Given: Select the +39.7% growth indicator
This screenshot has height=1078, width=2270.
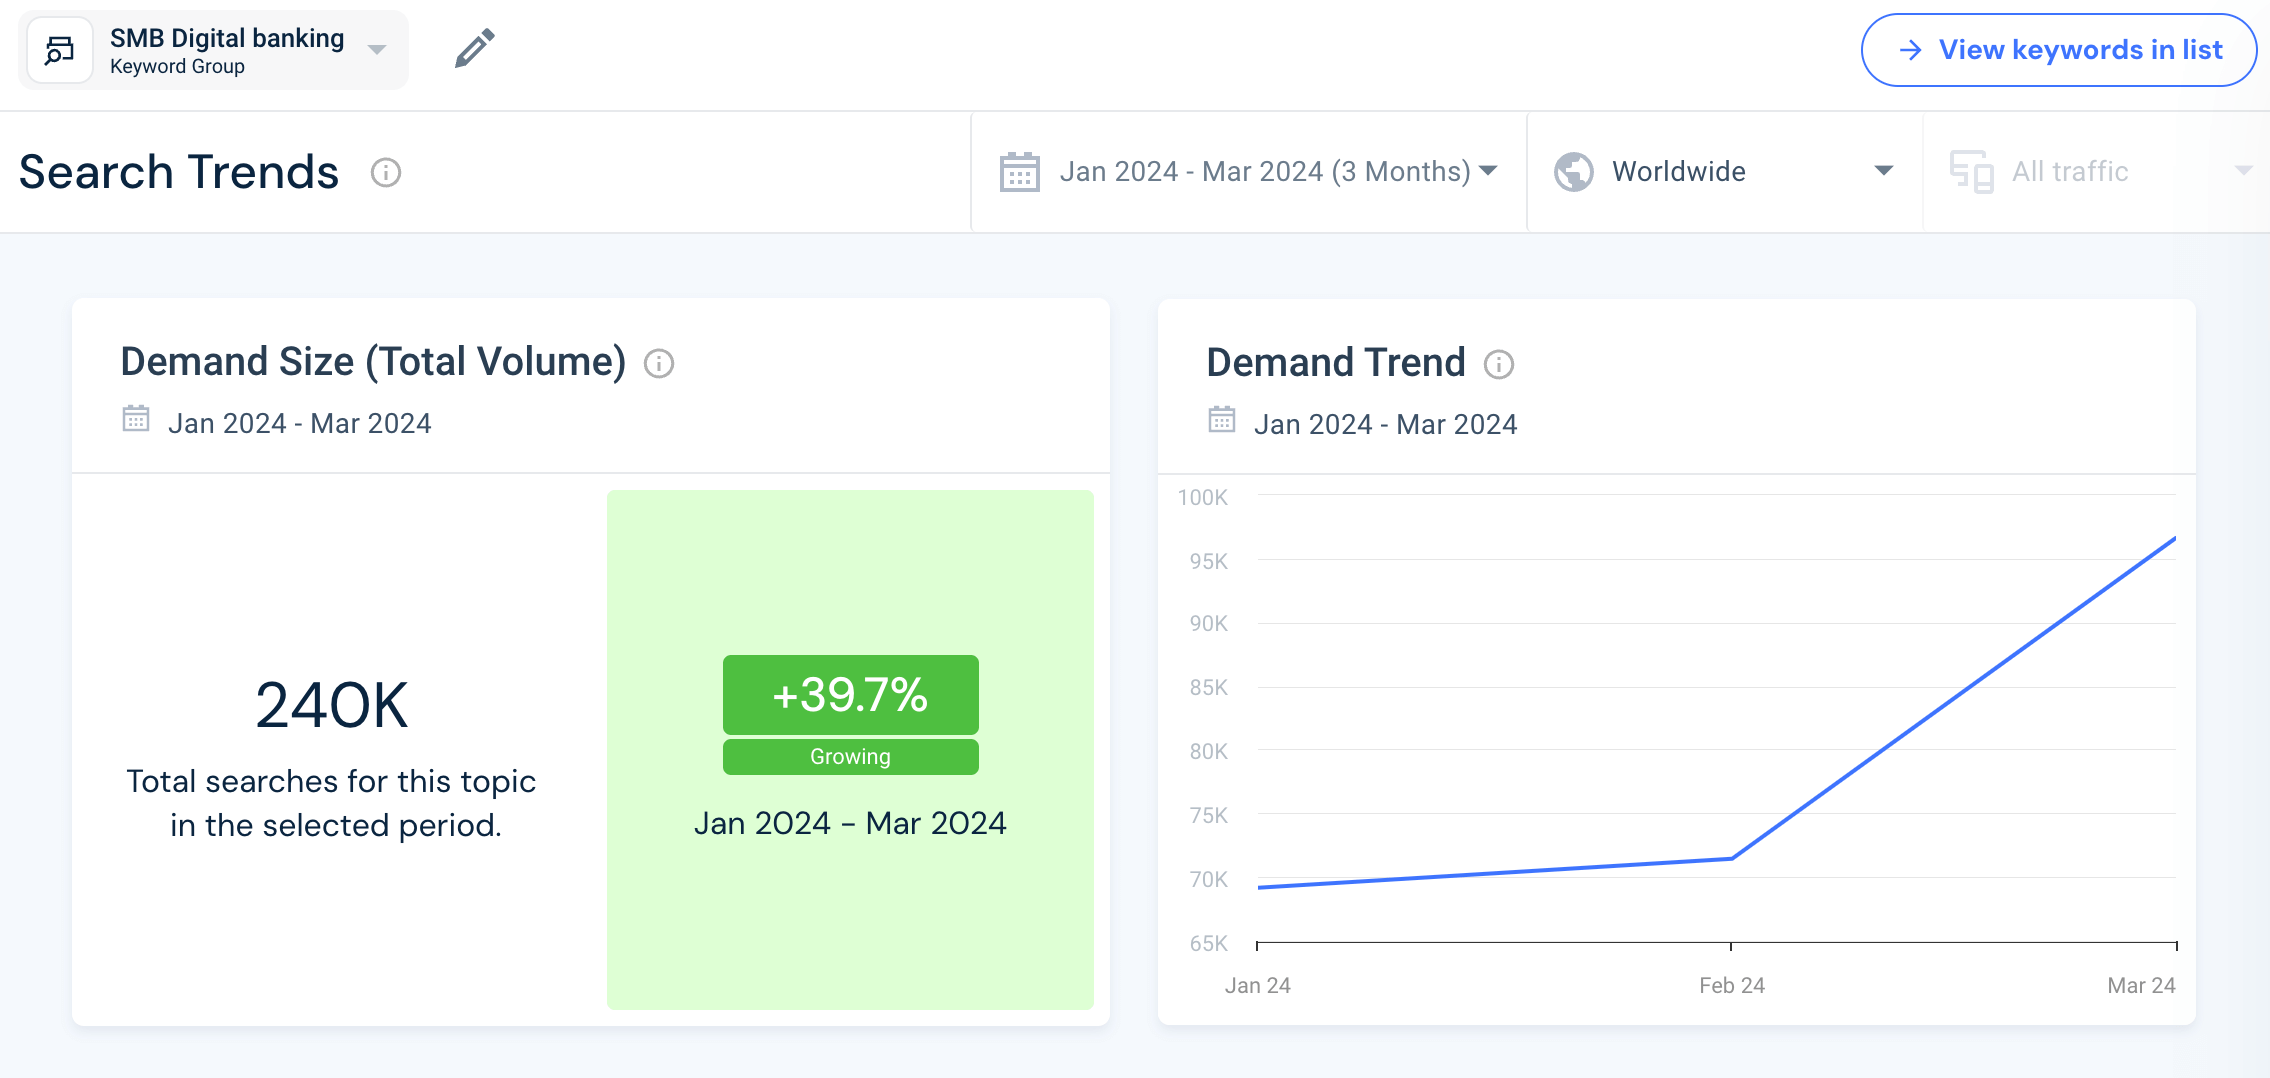Looking at the screenshot, I should coord(849,695).
